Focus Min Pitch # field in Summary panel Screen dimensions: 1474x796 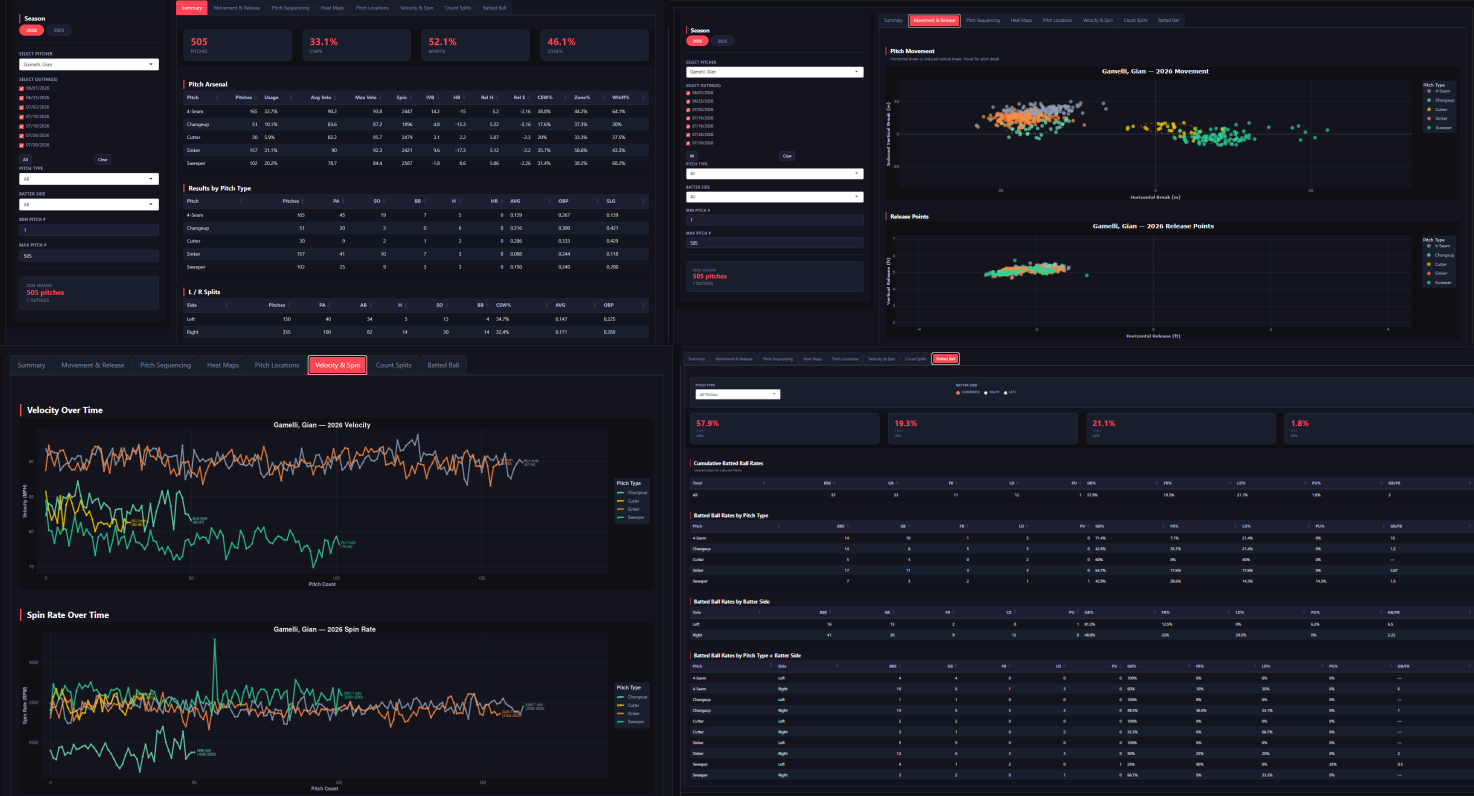click(89, 230)
